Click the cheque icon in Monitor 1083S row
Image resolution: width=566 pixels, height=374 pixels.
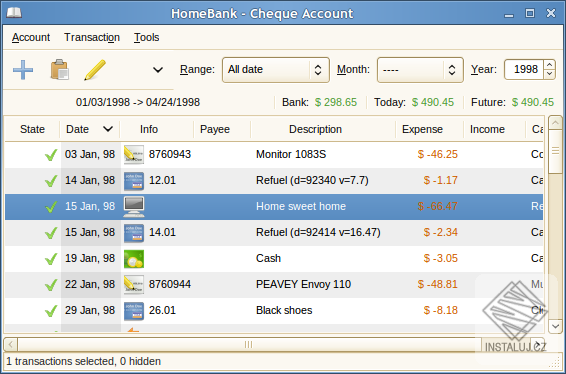134,155
